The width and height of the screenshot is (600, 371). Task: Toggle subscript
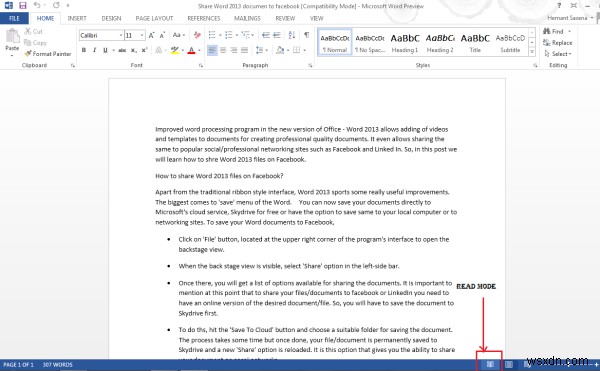click(x=133, y=50)
